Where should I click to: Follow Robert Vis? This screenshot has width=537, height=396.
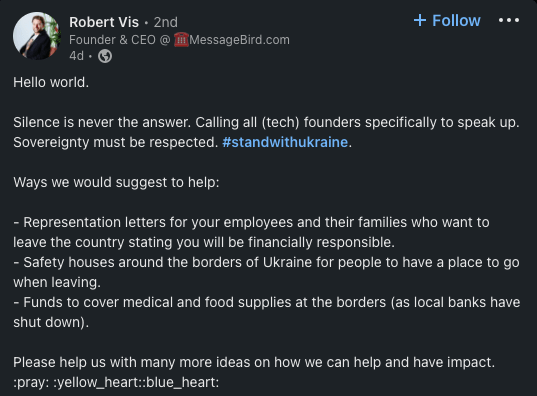coord(447,21)
